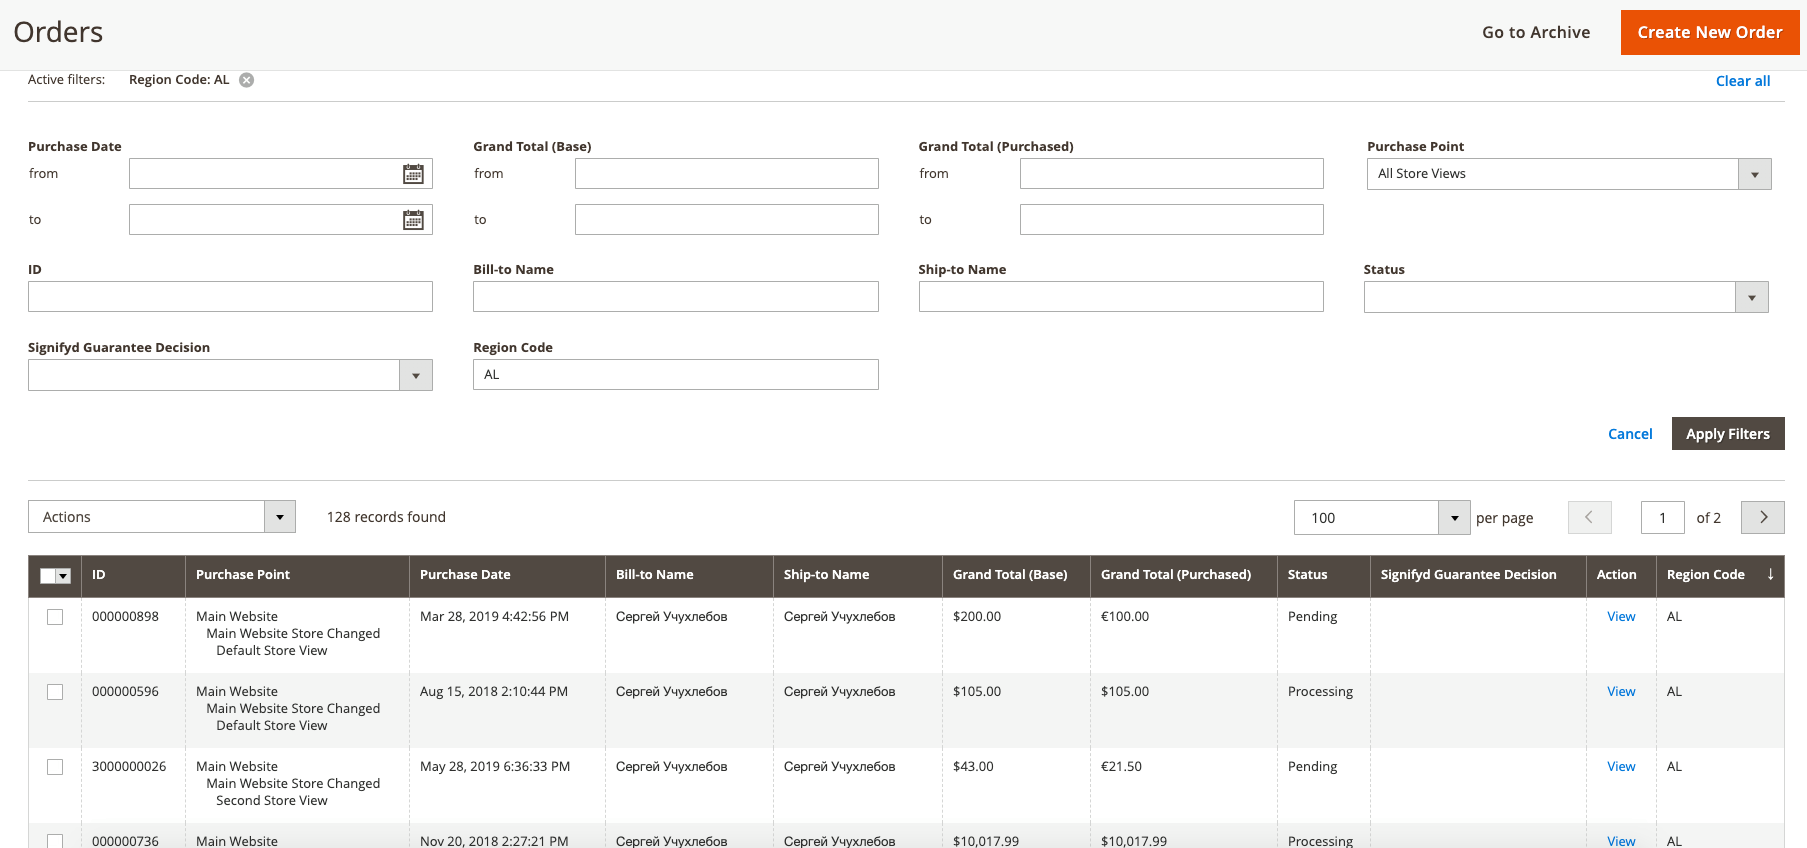The image size is (1807, 848).
Task: Click the $10,017.99 base total cell
Action: [x=986, y=841]
